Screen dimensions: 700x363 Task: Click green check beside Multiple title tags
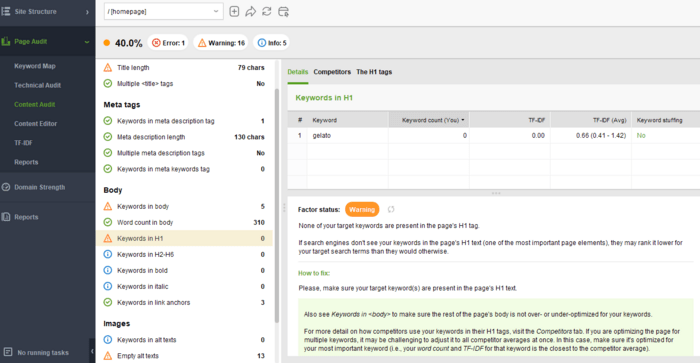[108, 83]
